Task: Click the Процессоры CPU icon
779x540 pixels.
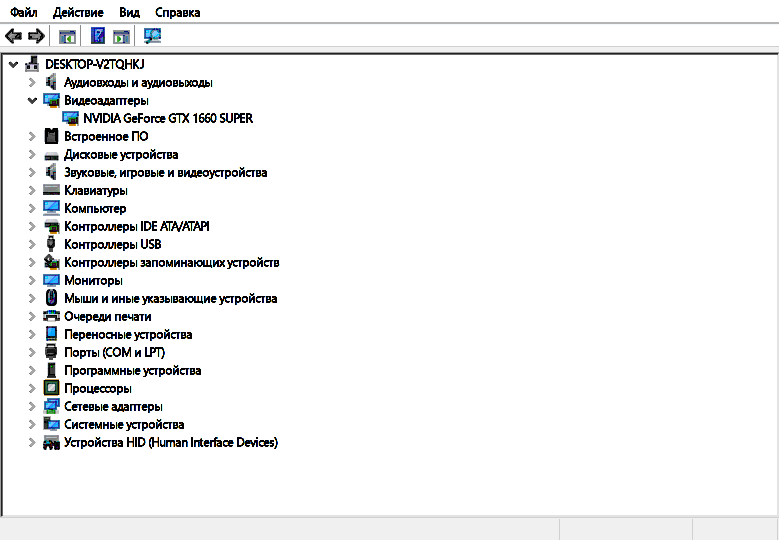Action: coord(51,388)
